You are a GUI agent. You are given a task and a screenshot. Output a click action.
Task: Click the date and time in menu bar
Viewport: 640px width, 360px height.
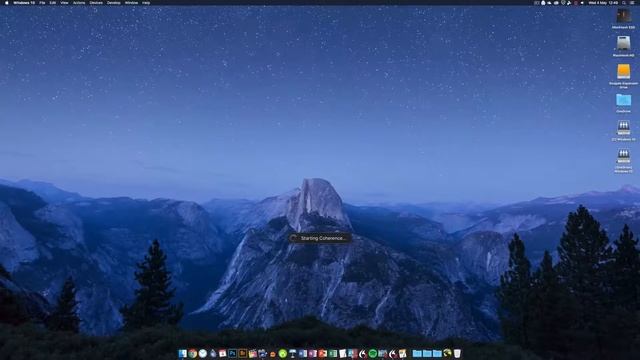click(603, 3)
